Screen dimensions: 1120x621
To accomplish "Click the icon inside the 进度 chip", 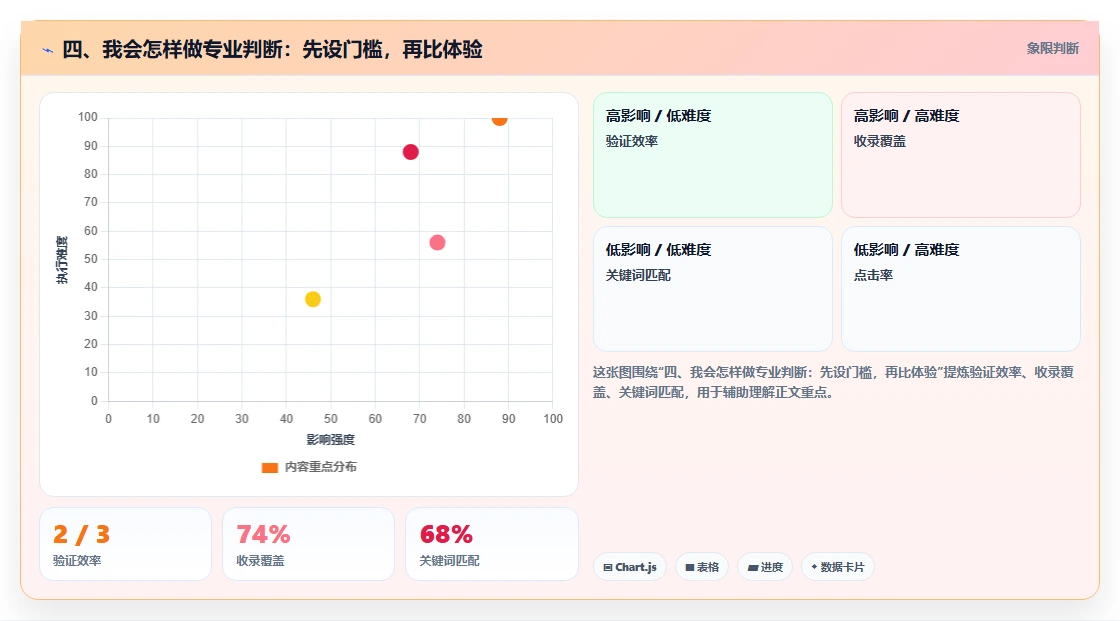I will tap(753, 567).
